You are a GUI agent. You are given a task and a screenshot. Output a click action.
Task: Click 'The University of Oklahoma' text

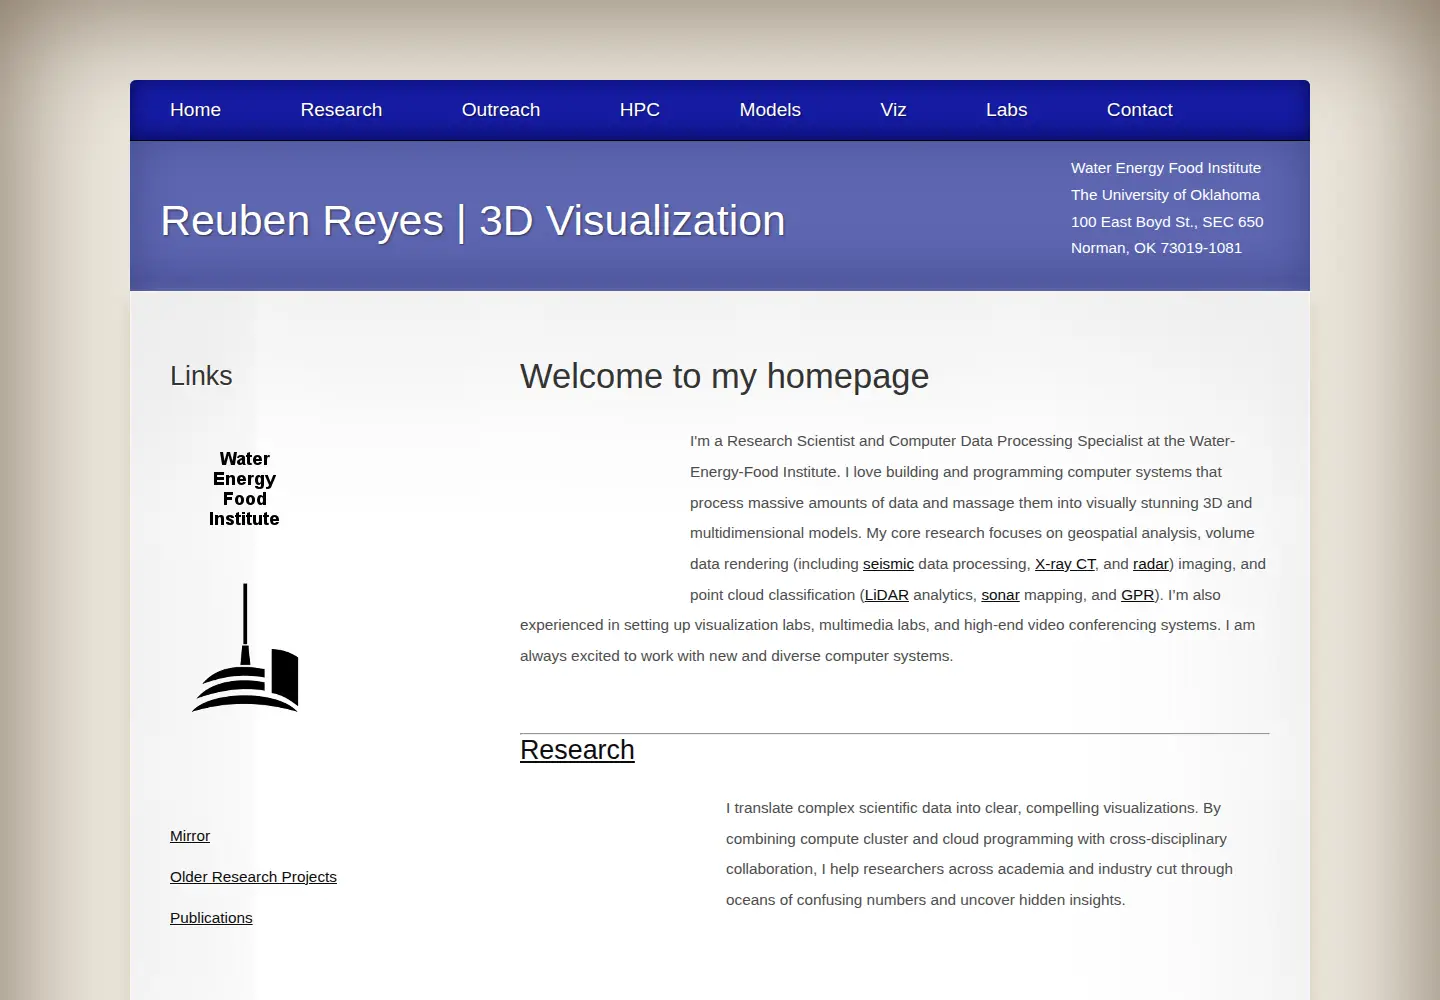[x=1165, y=195]
